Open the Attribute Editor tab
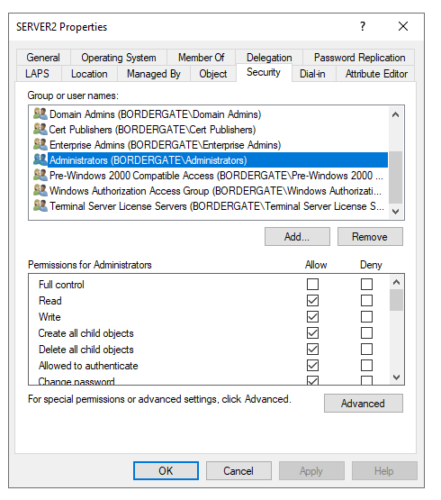441x500 pixels. tap(376, 74)
